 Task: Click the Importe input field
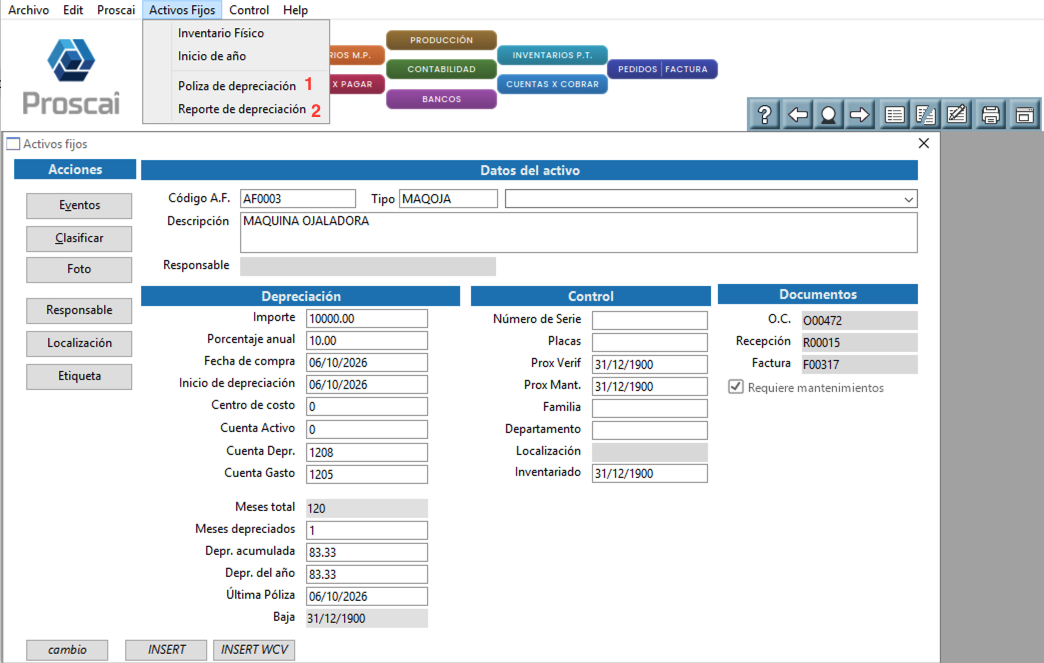point(367,319)
